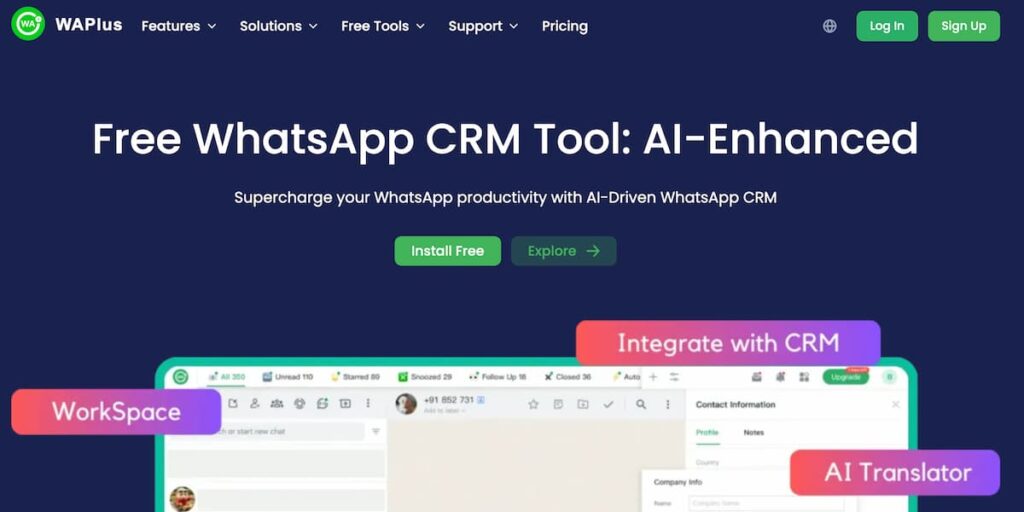Select the Closed 36 tab
Screen dimensions: 1024x512
point(568,377)
